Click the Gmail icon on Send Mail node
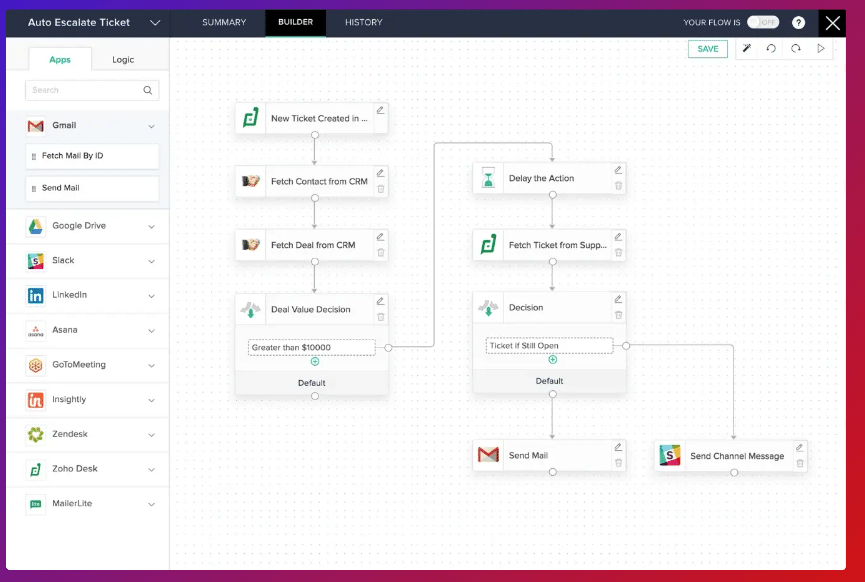 point(489,455)
